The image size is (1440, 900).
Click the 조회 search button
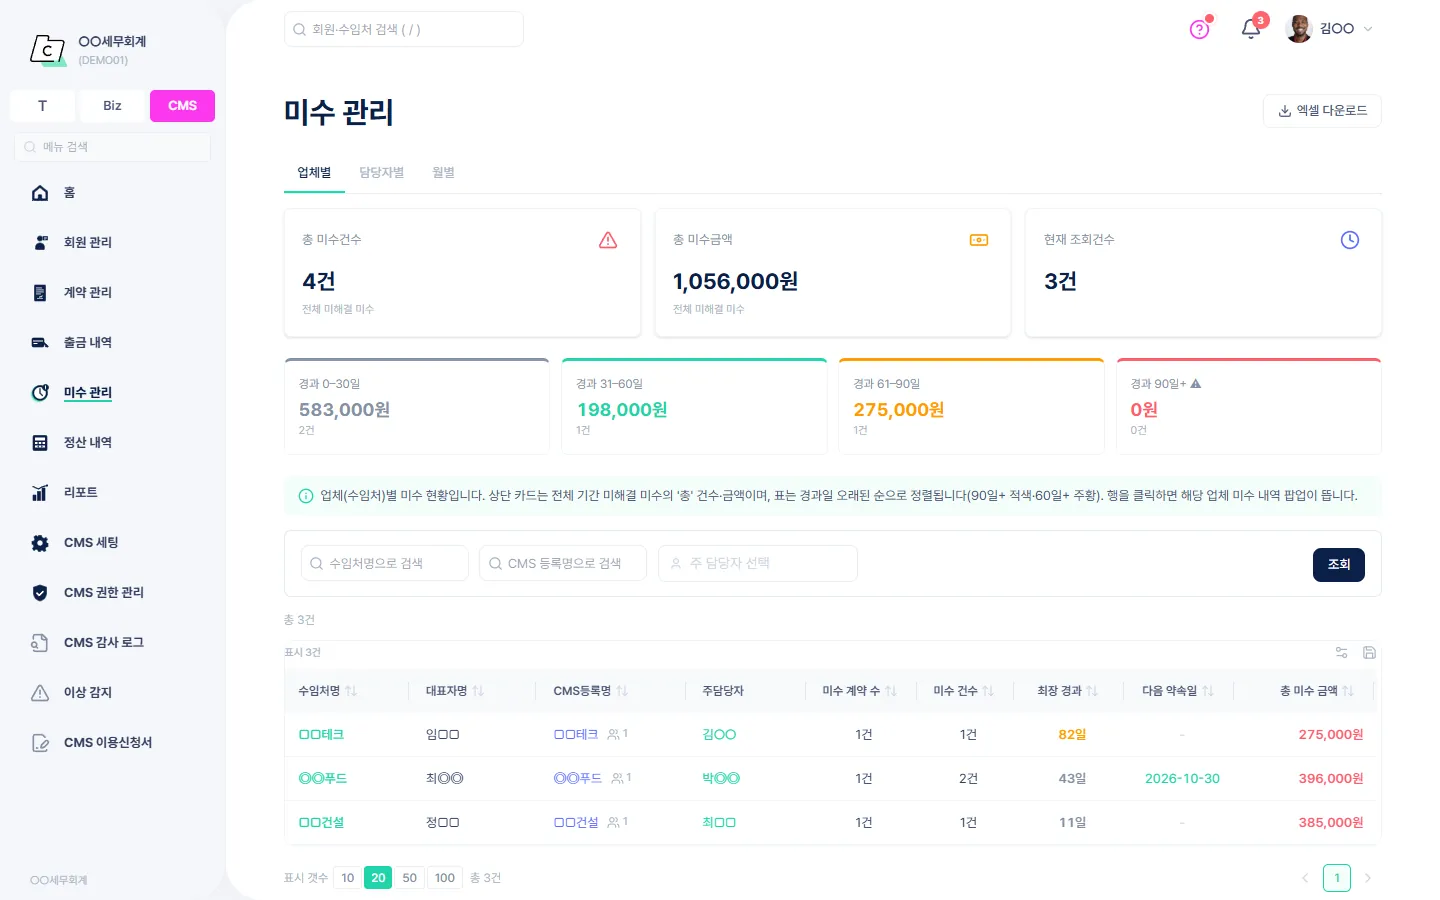tap(1339, 565)
